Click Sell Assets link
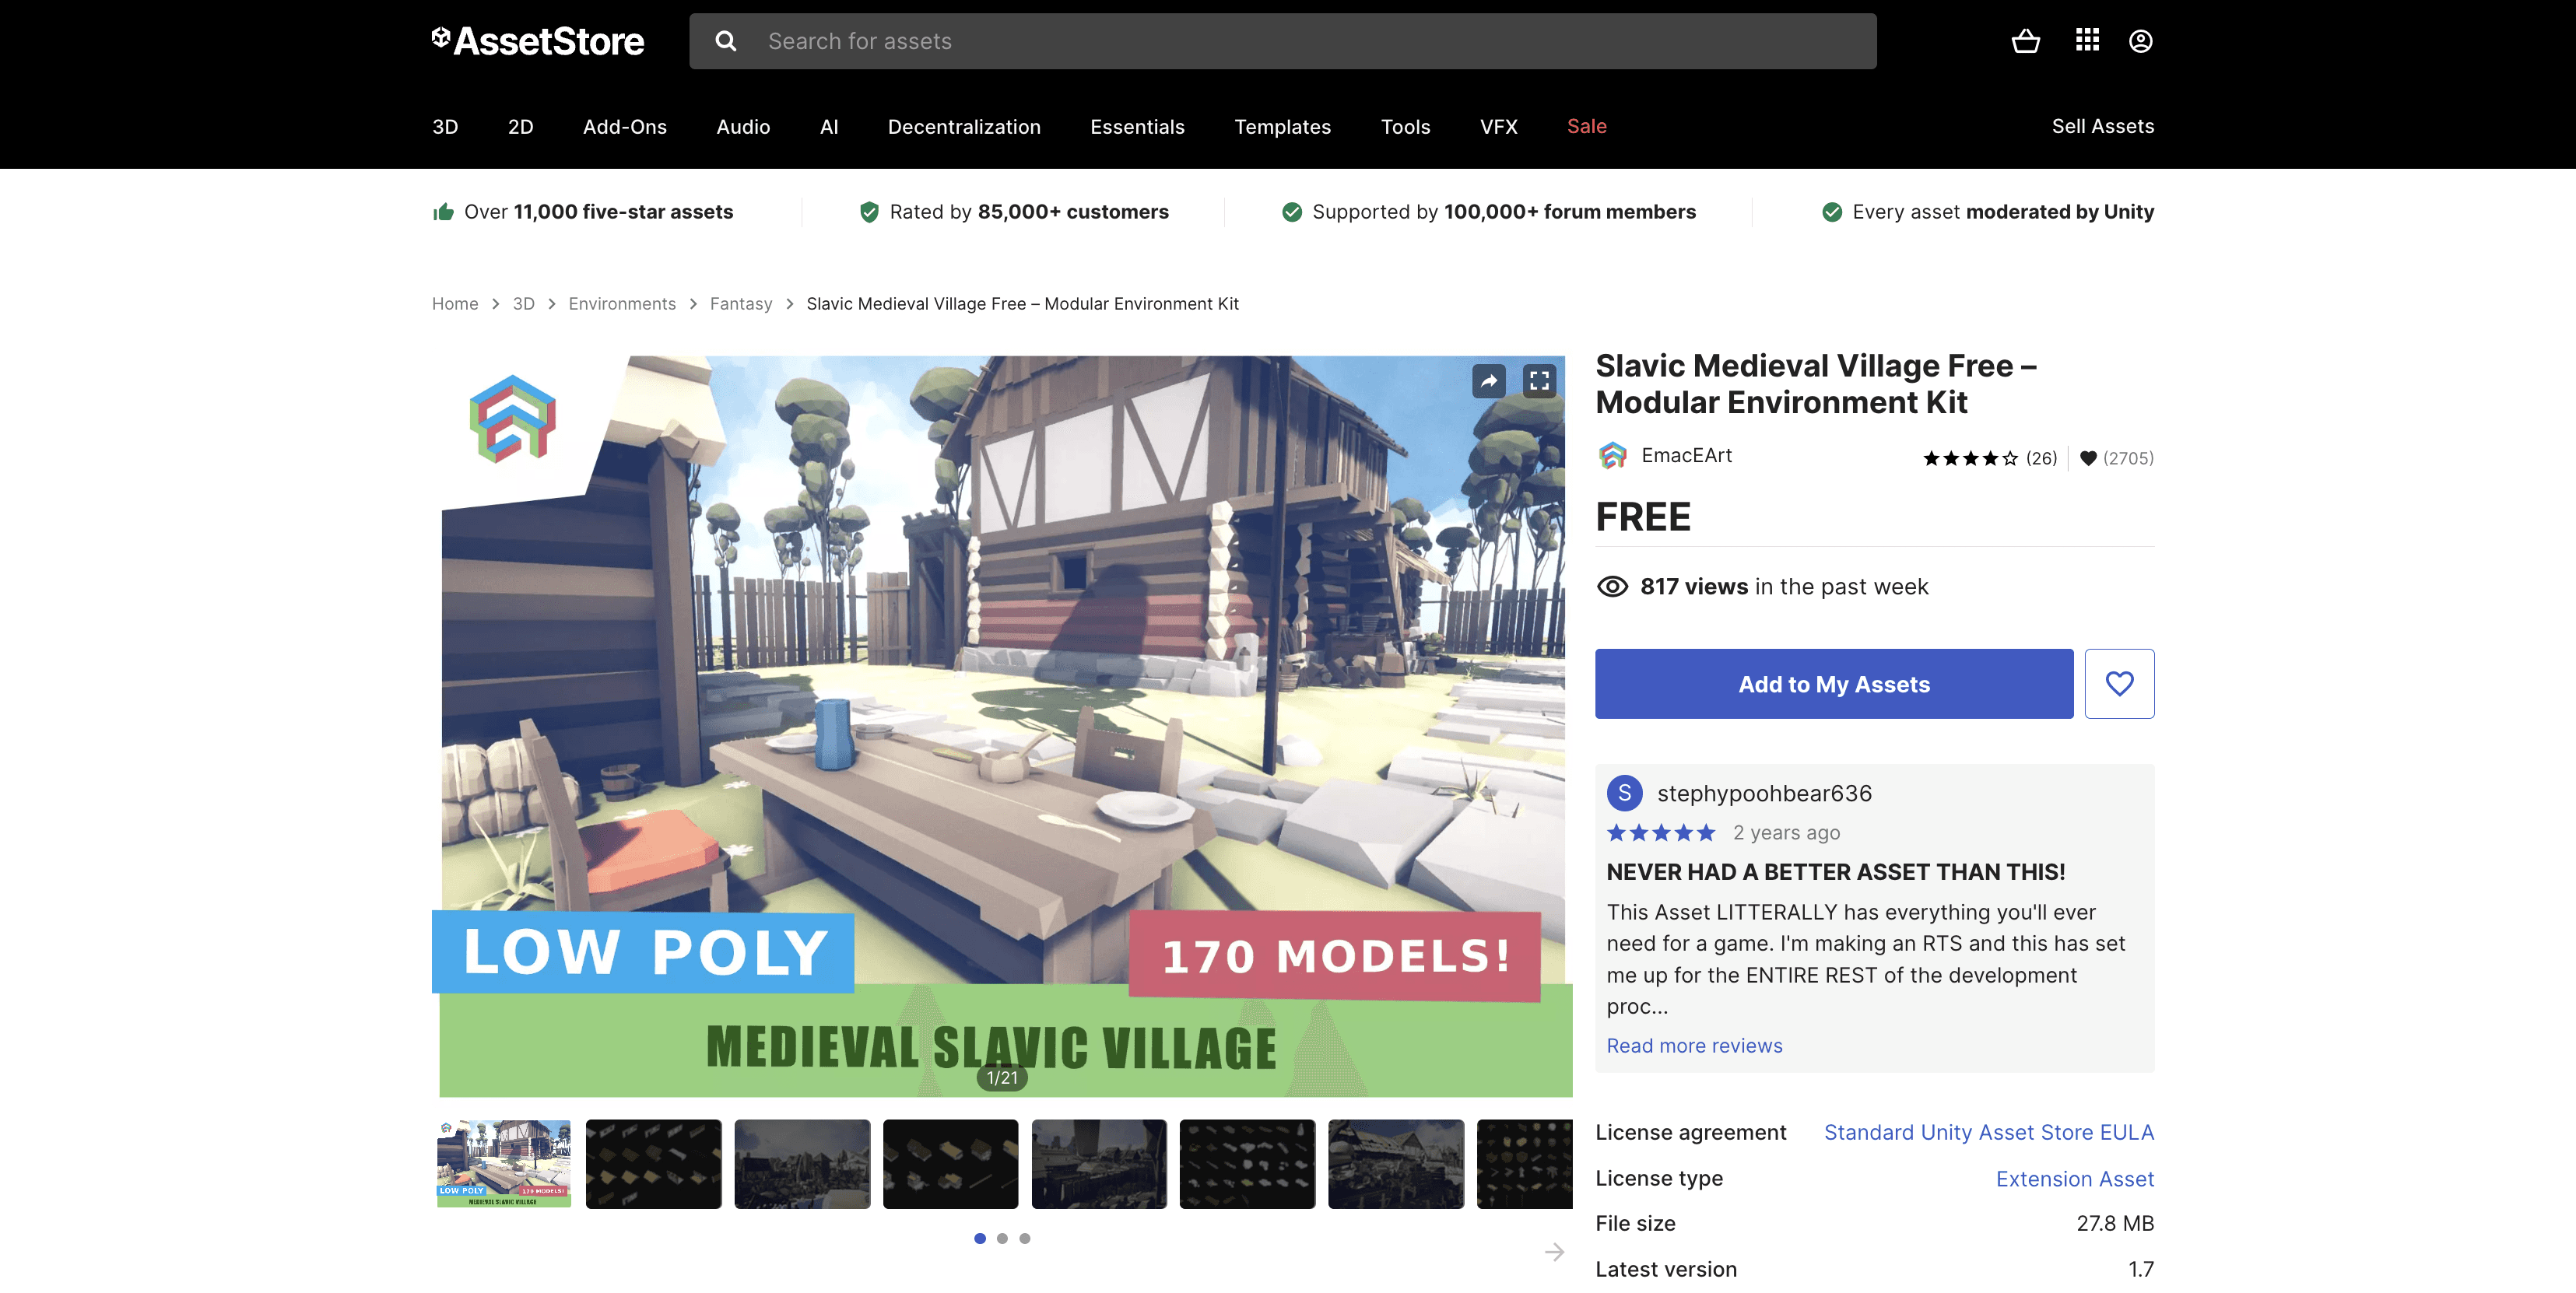The height and width of the screenshot is (1293, 2576). (2102, 127)
